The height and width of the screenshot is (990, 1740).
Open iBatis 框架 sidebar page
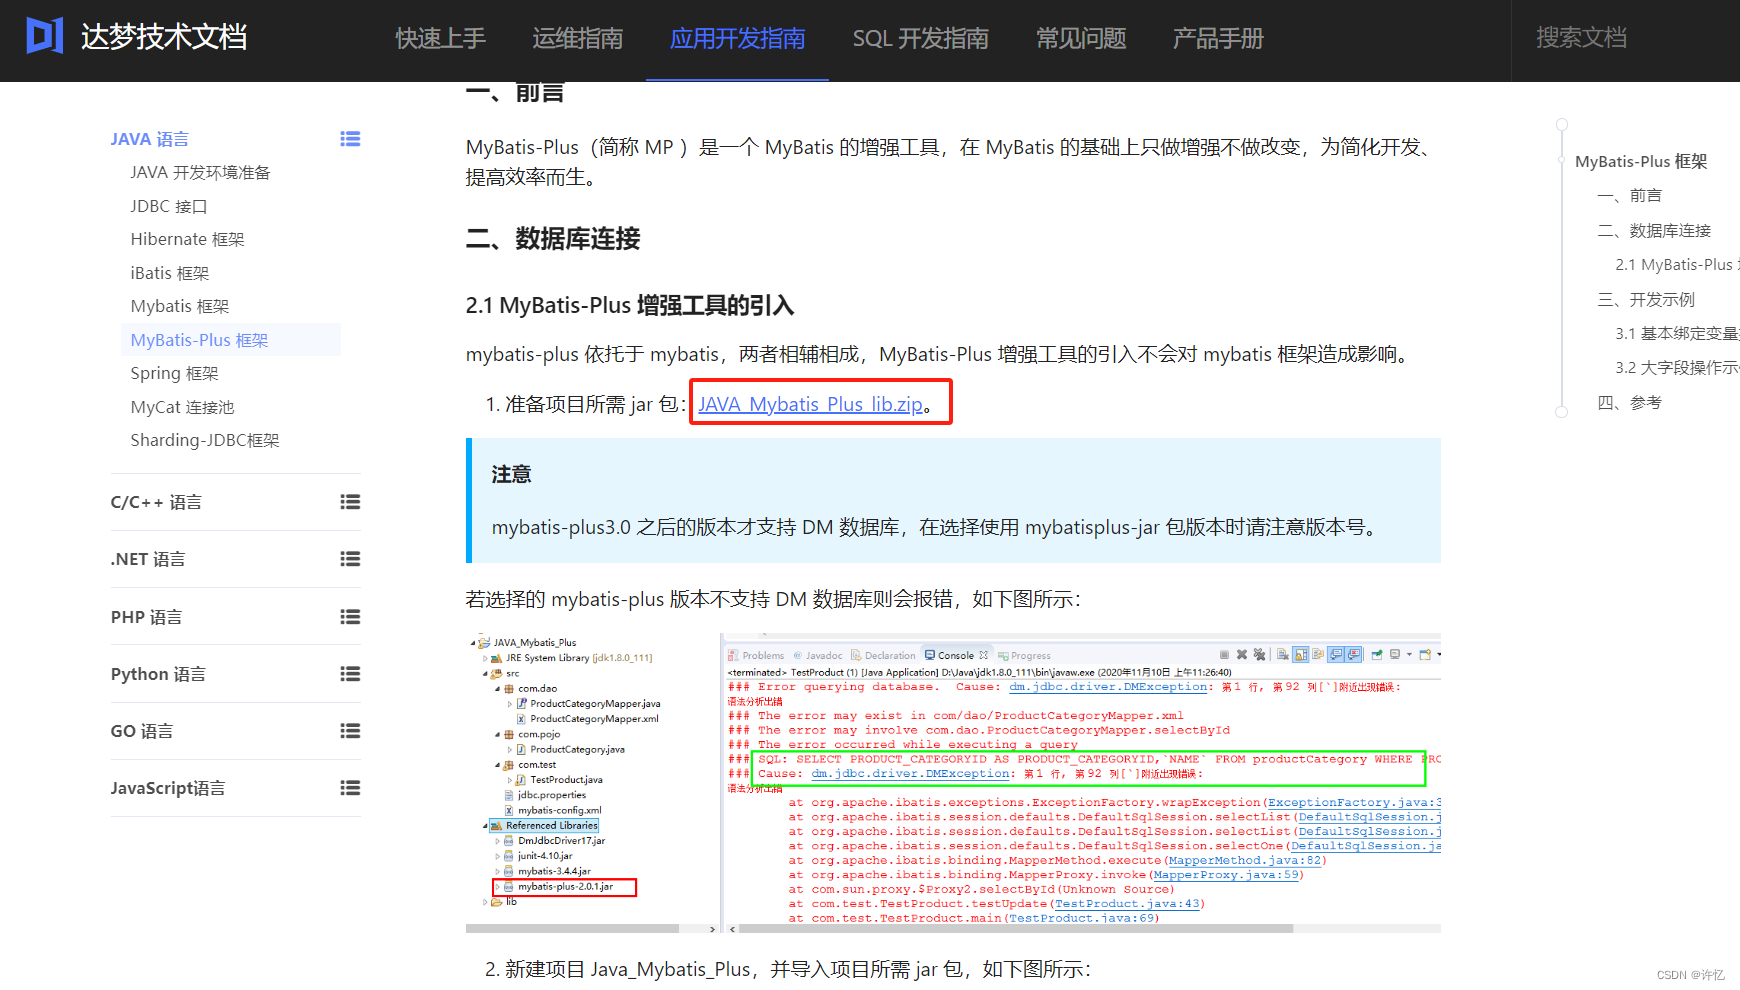[x=170, y=273]
